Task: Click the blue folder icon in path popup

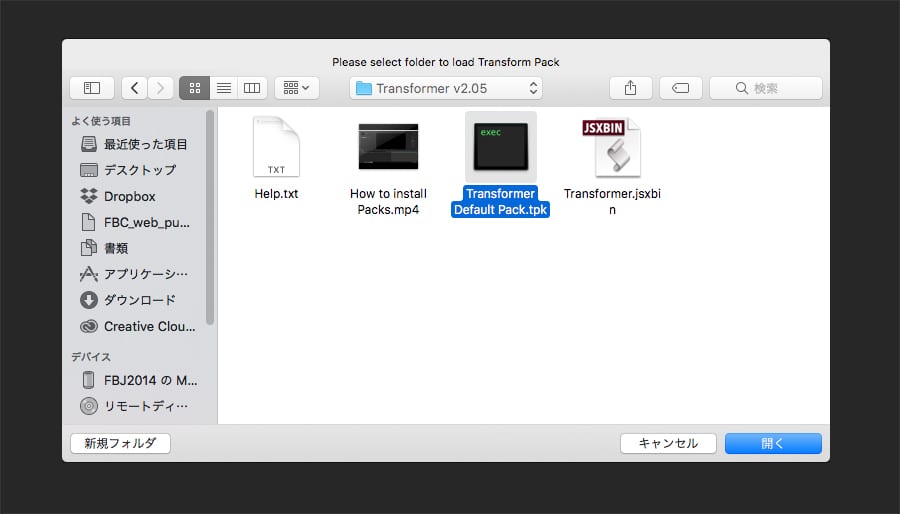Action: (364, 88)
